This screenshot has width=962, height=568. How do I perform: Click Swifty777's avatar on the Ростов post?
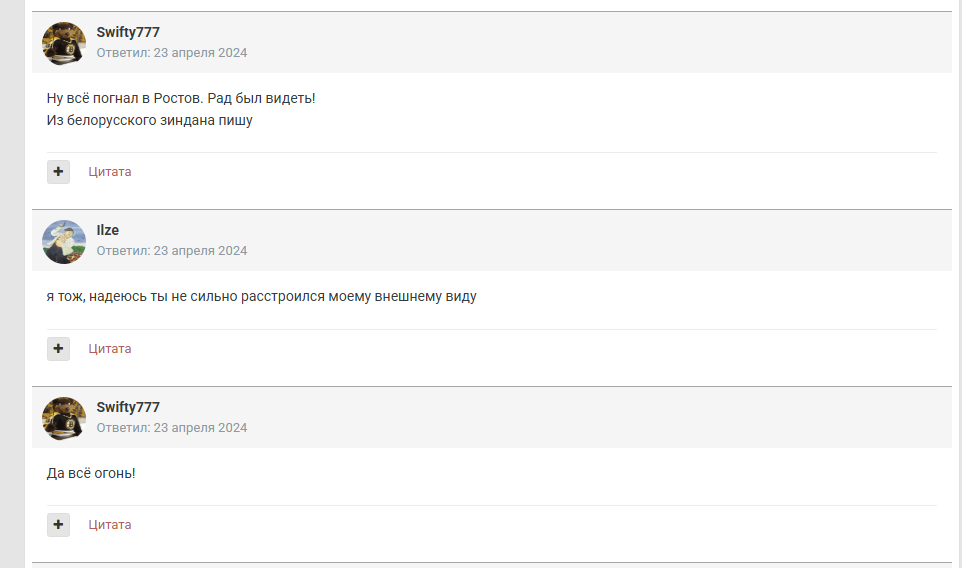tap(64, 43)
